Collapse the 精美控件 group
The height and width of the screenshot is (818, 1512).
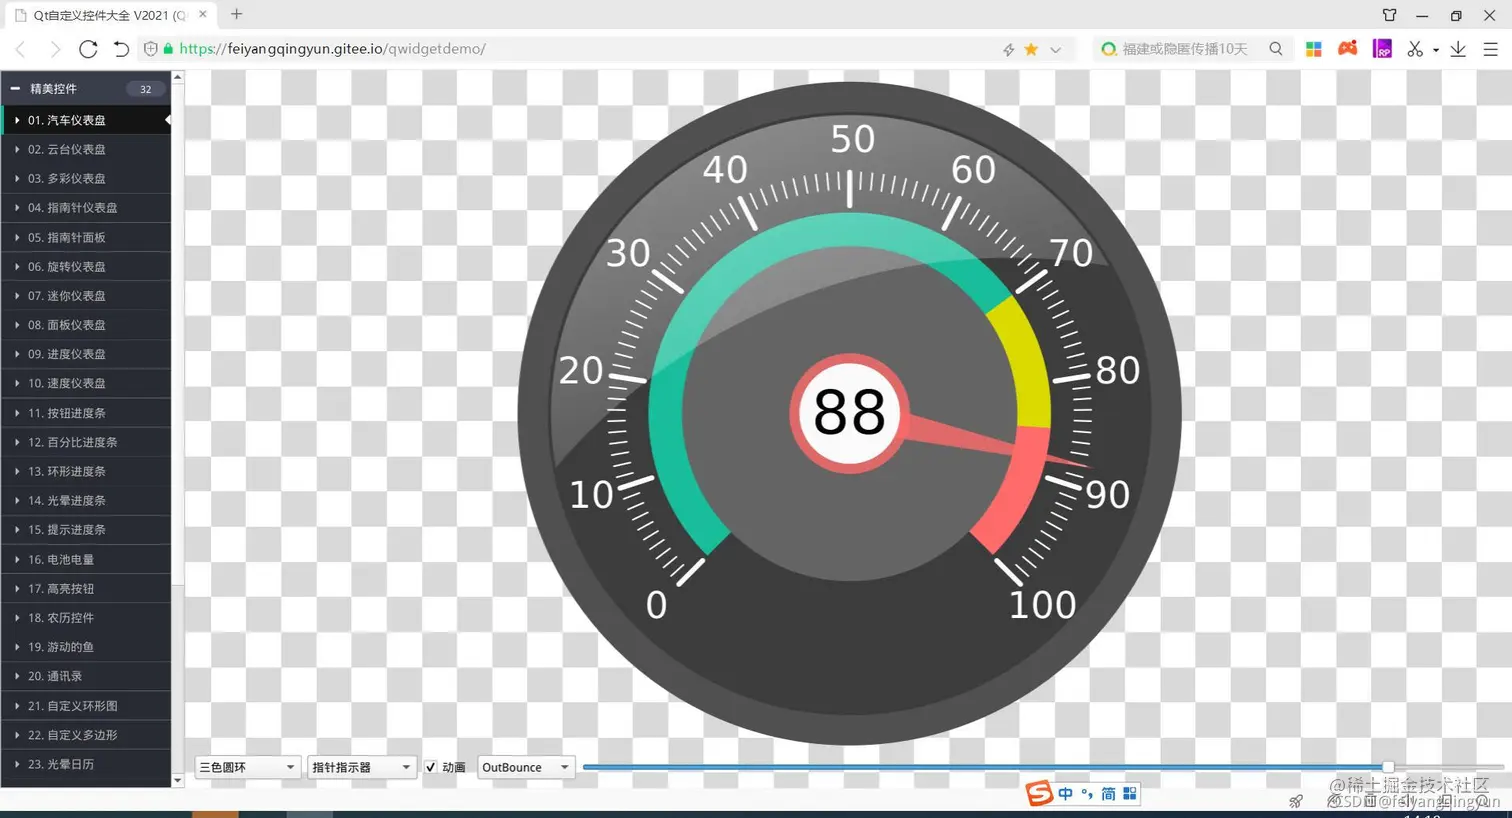(15, 89)
